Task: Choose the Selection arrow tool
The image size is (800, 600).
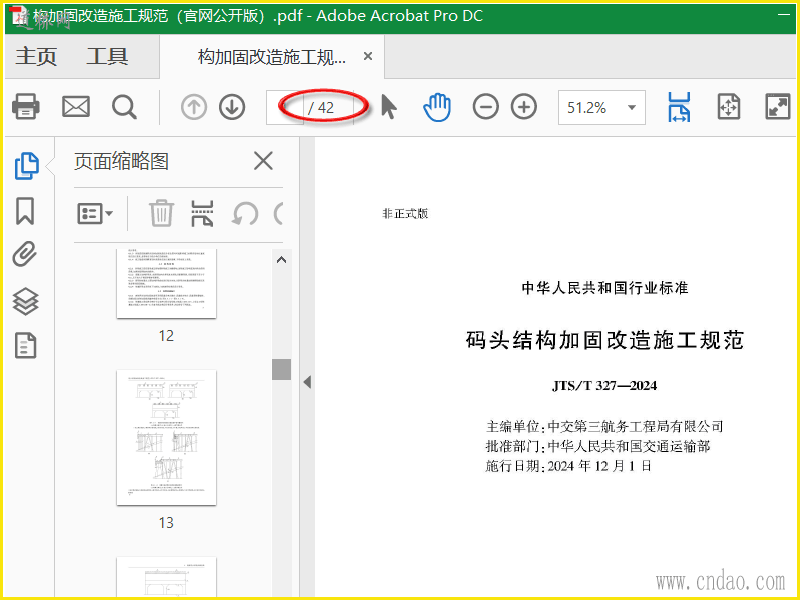Action: (389, 107)
